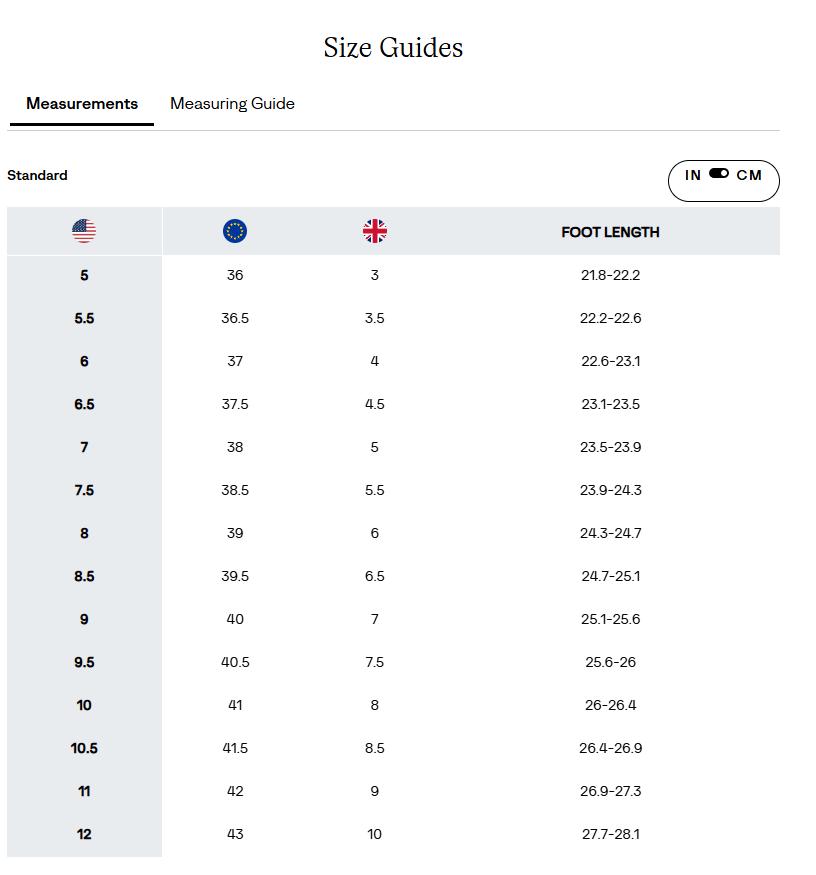816x875 pixels.
Task: Click UK size 10 cell
Action: 374,834
